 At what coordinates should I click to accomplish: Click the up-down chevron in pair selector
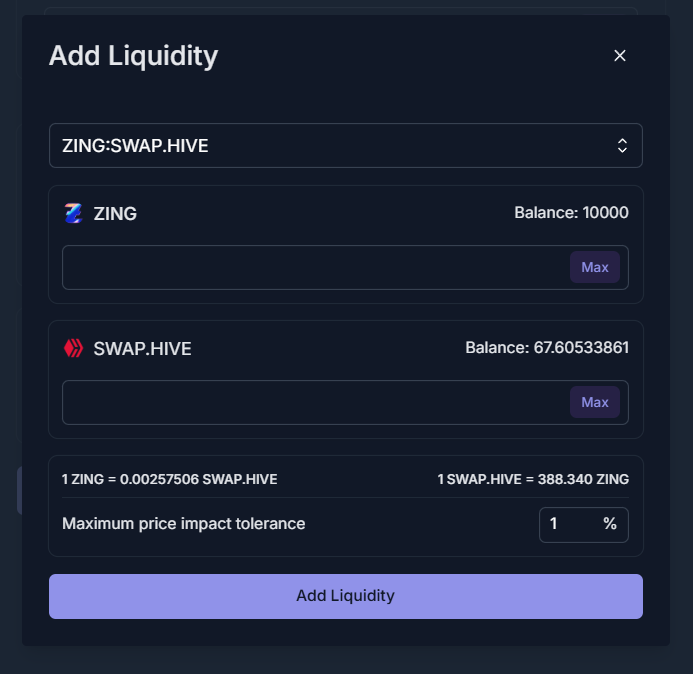click(x=622, y=145)
